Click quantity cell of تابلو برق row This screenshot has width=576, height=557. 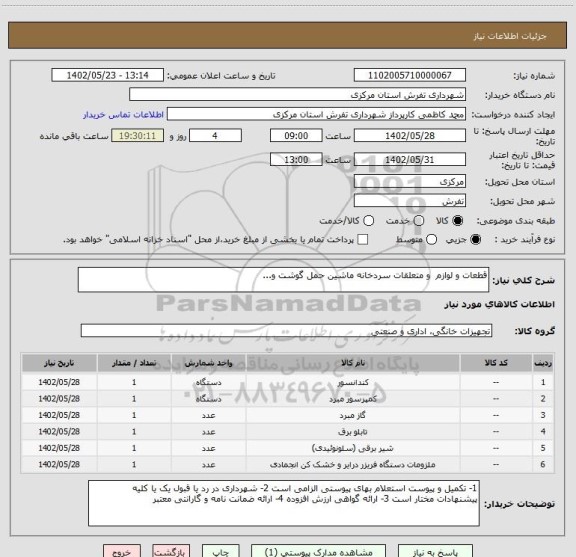[134, 432]
